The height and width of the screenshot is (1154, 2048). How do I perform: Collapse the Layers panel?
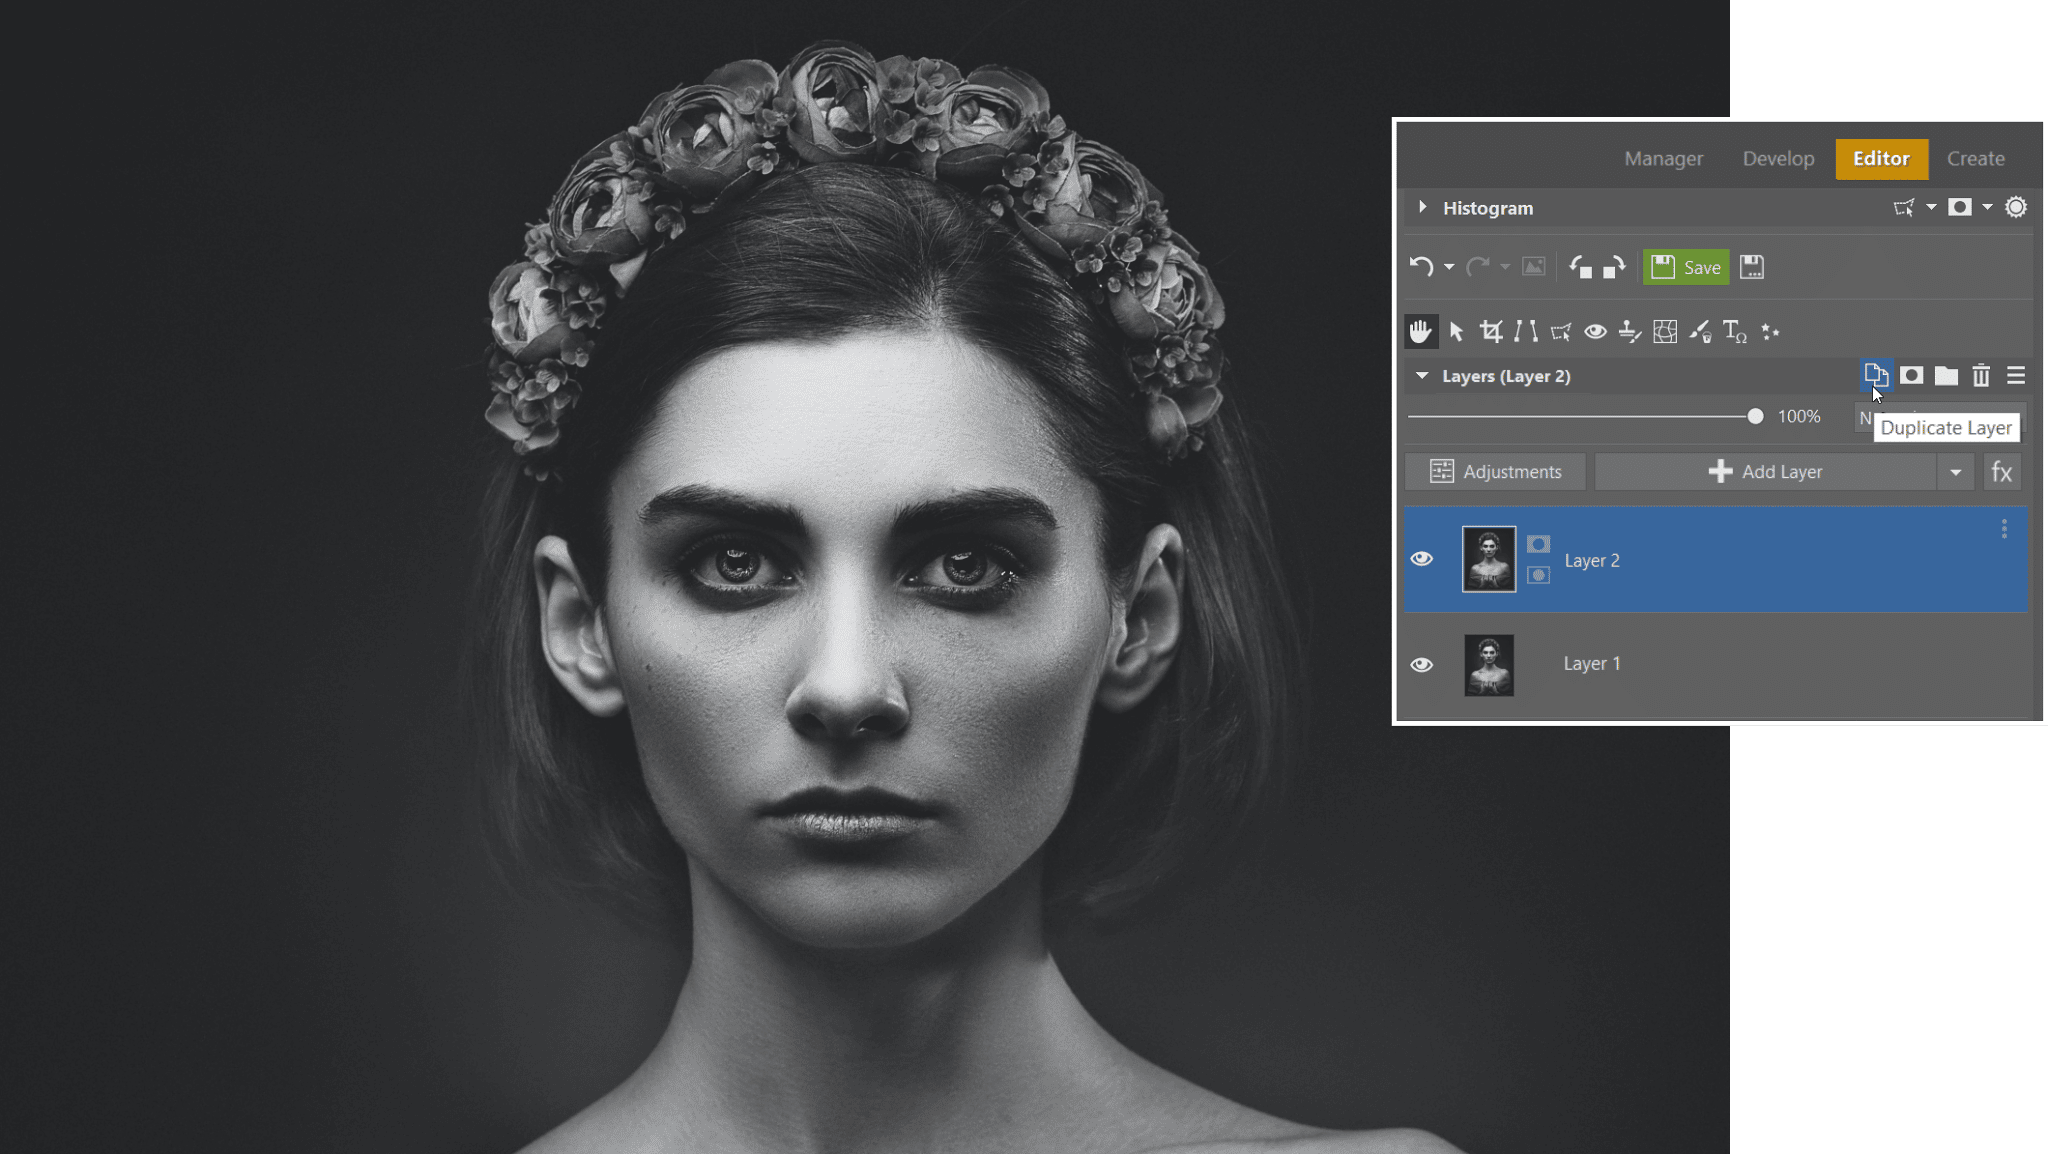tap(1421, 376)
